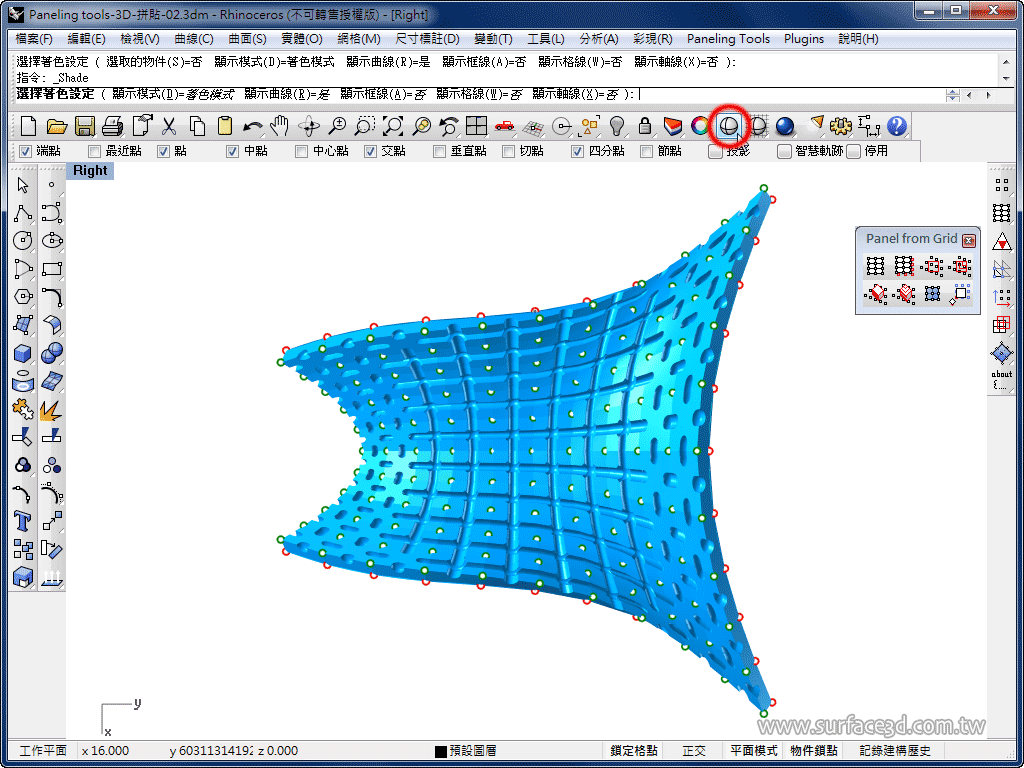Image resolution: width=1024 pixels, height=768 pixels.
Task: Open the 網格(M) menu
Action: [359, 39]
